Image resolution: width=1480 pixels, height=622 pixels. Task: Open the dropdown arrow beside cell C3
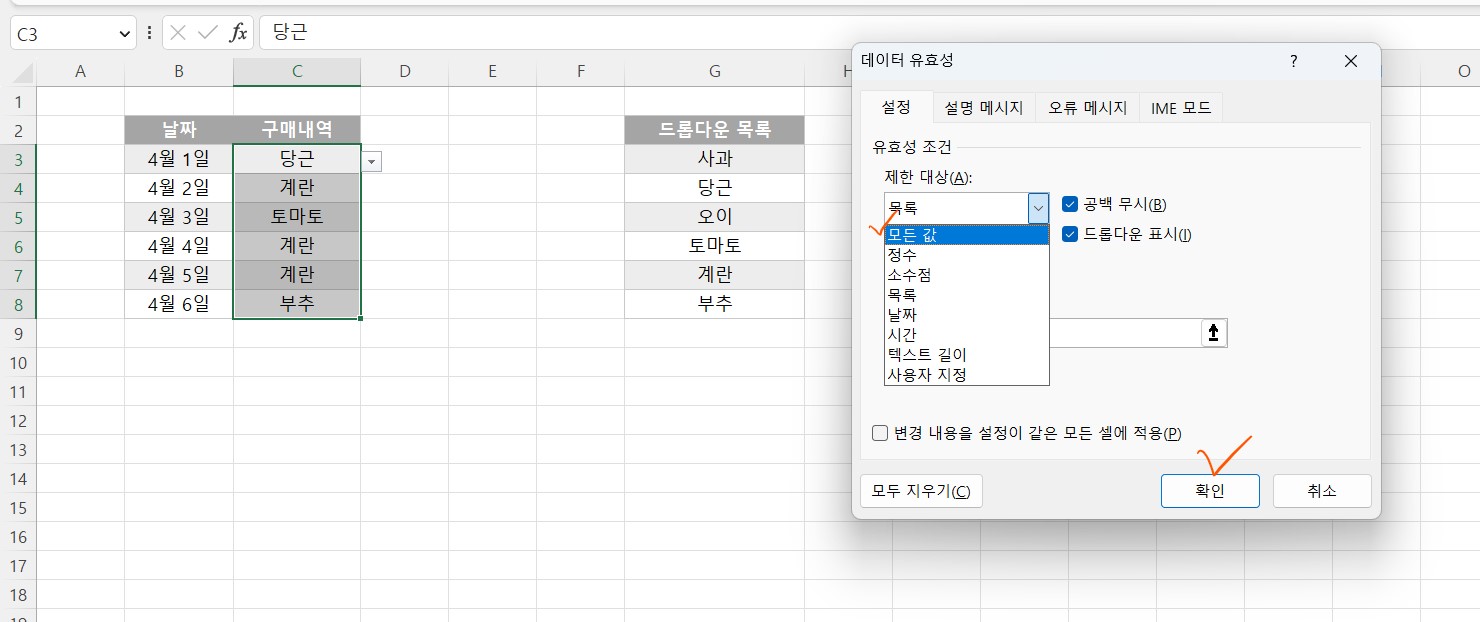pos(371,160)
